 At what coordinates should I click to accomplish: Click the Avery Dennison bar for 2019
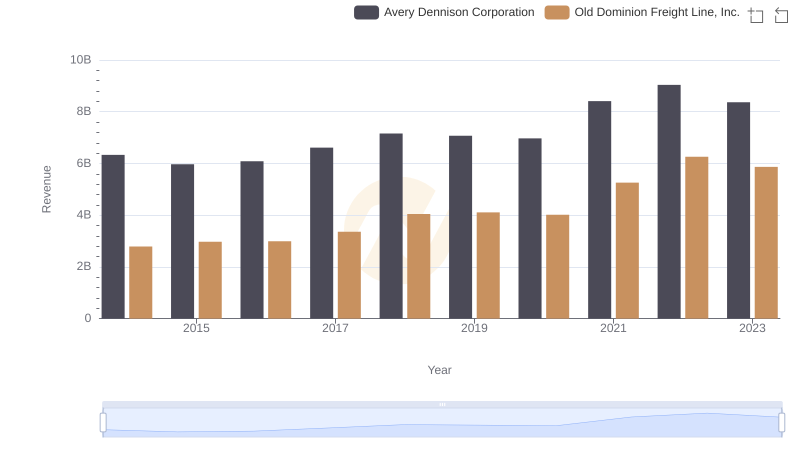pos(460,227)
